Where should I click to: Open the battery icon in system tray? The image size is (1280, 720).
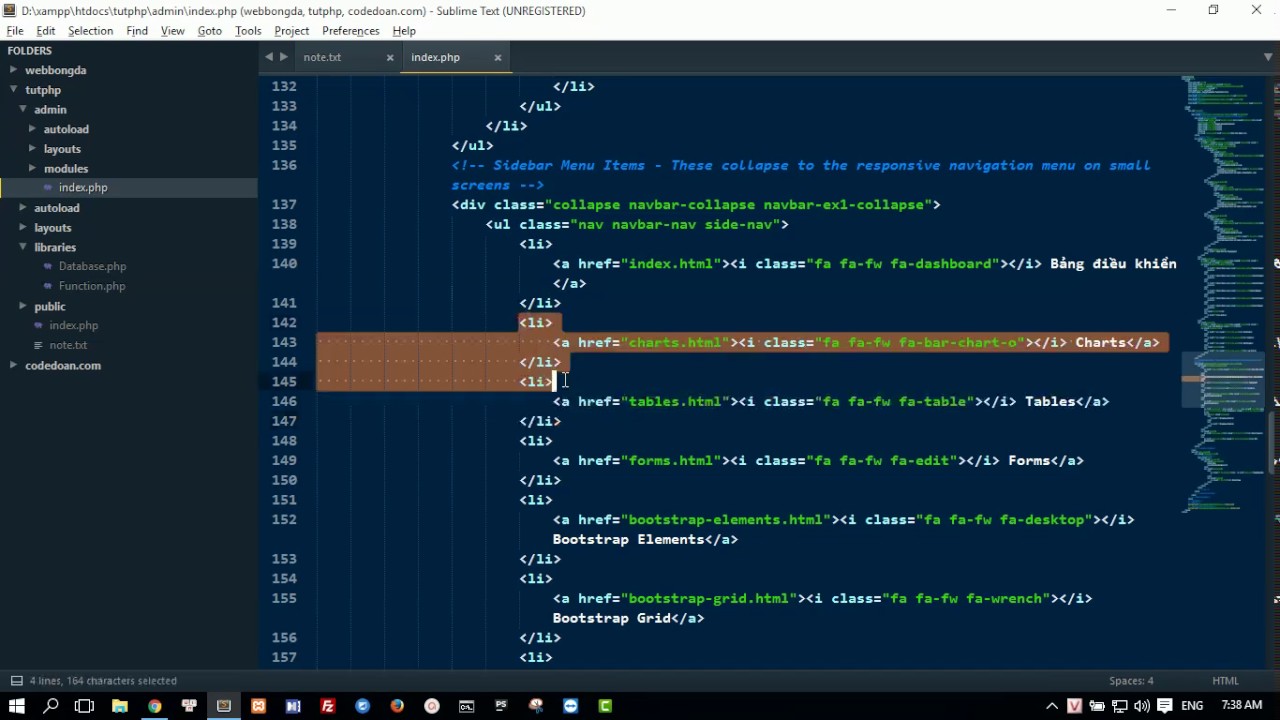(1097, 706)
